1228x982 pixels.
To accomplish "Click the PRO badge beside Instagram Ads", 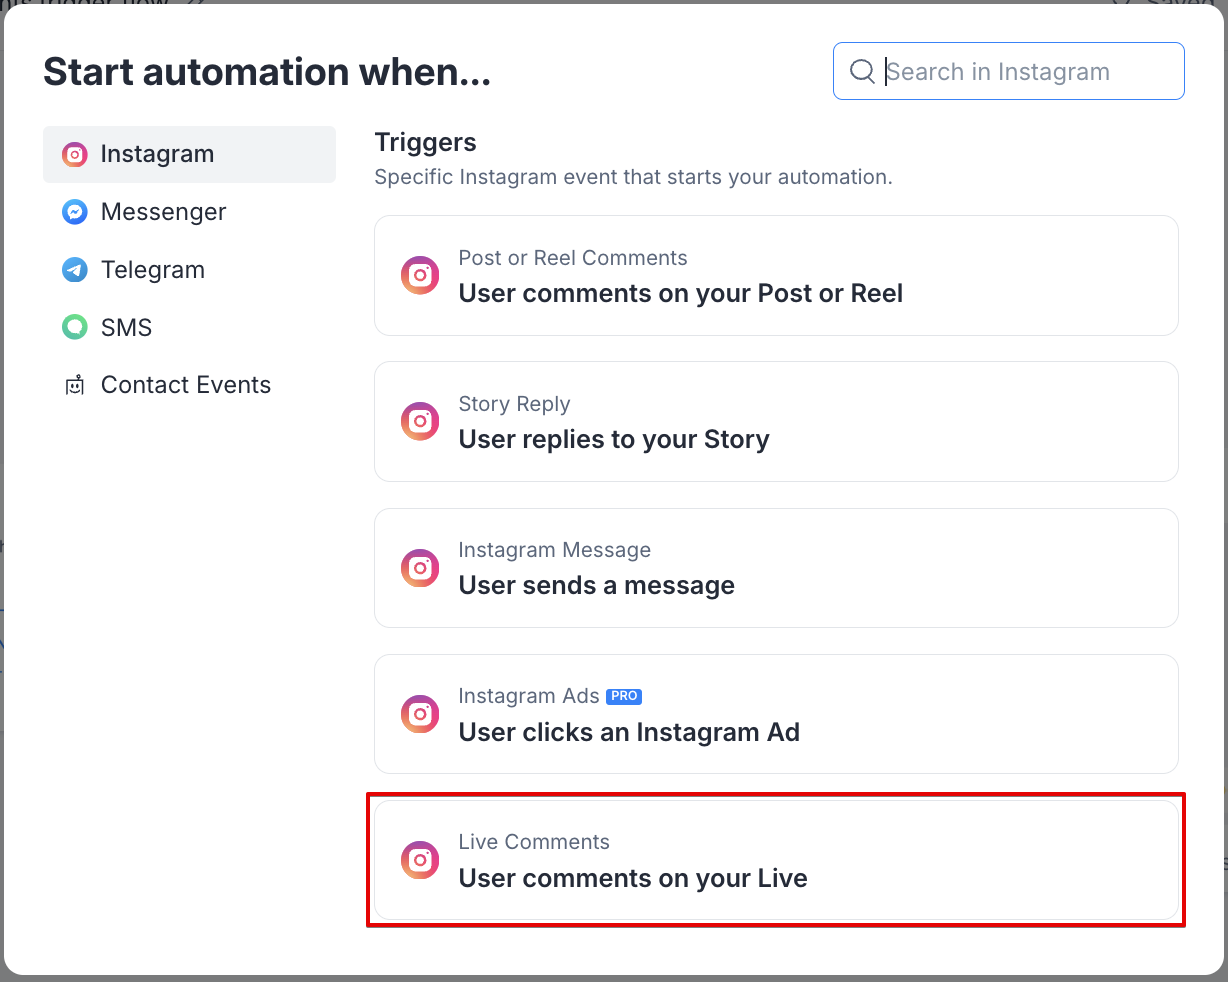I will tap(624, 696).
